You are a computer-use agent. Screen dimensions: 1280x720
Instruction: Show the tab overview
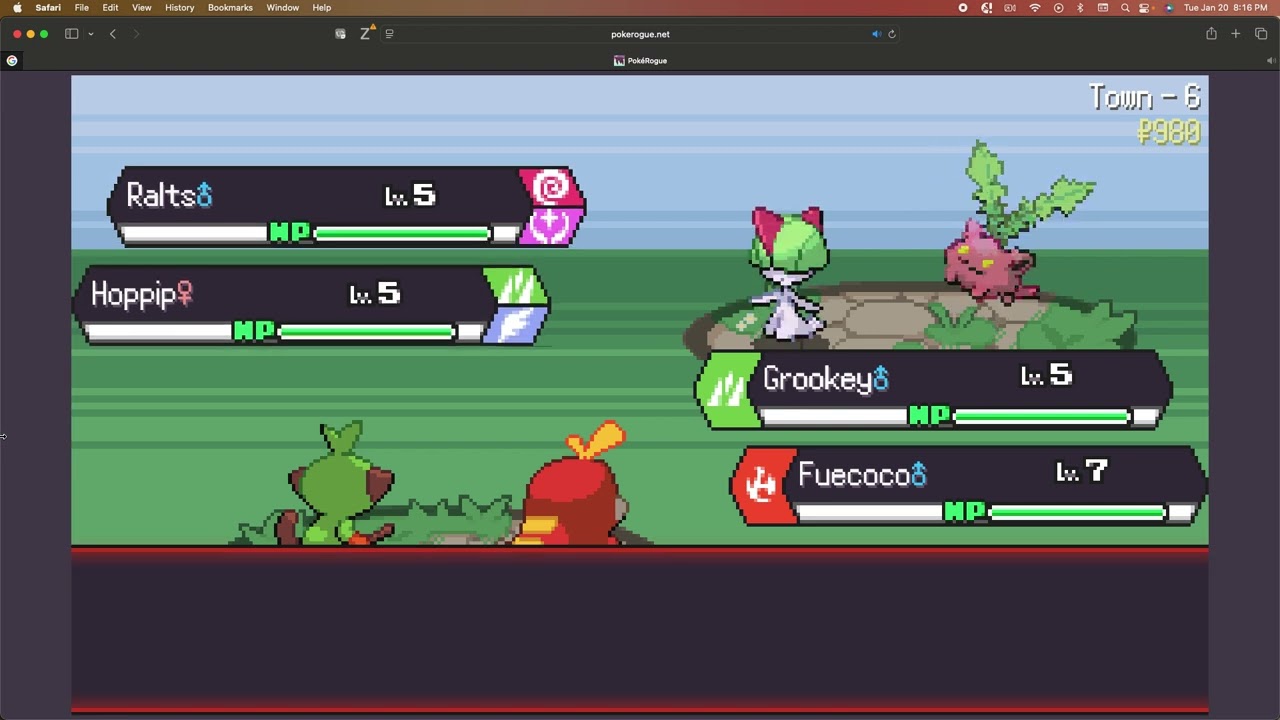pos(1261,34)
